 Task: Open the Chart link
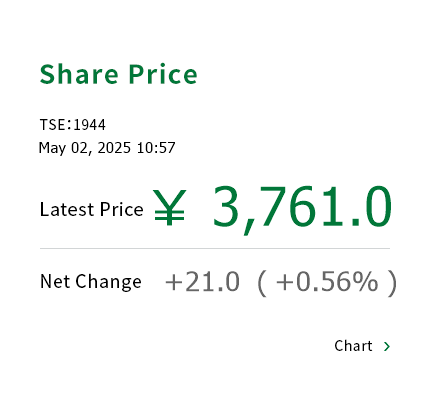tap(362, 346)
